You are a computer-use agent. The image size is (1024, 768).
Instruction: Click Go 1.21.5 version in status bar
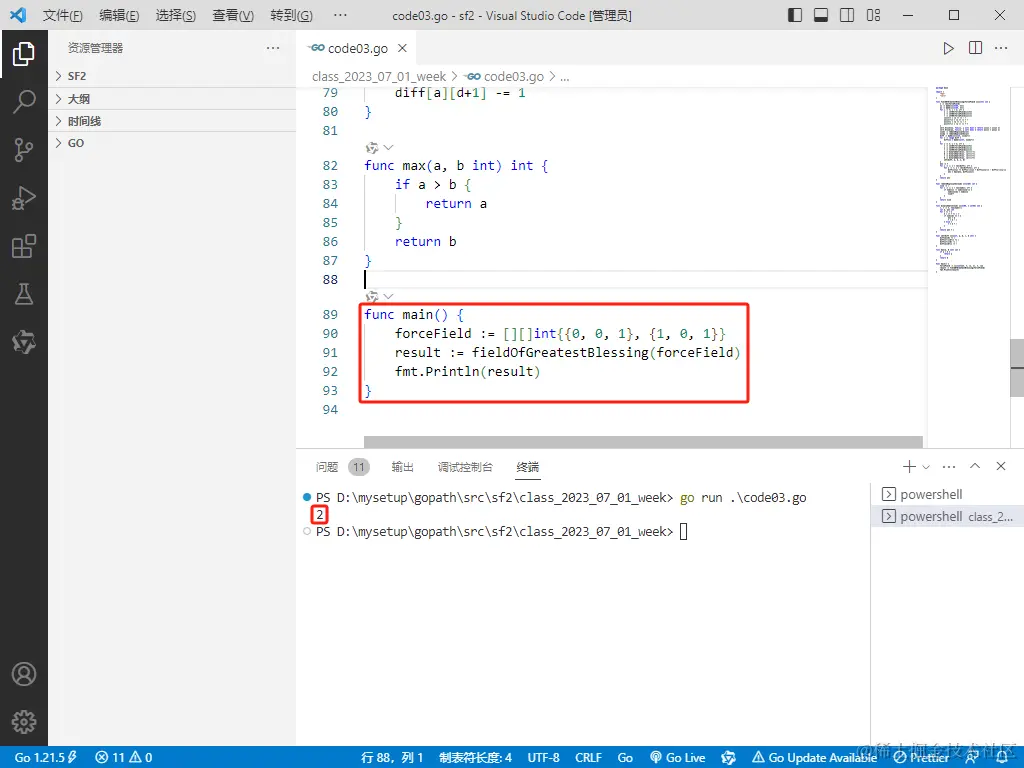[46, 758]
